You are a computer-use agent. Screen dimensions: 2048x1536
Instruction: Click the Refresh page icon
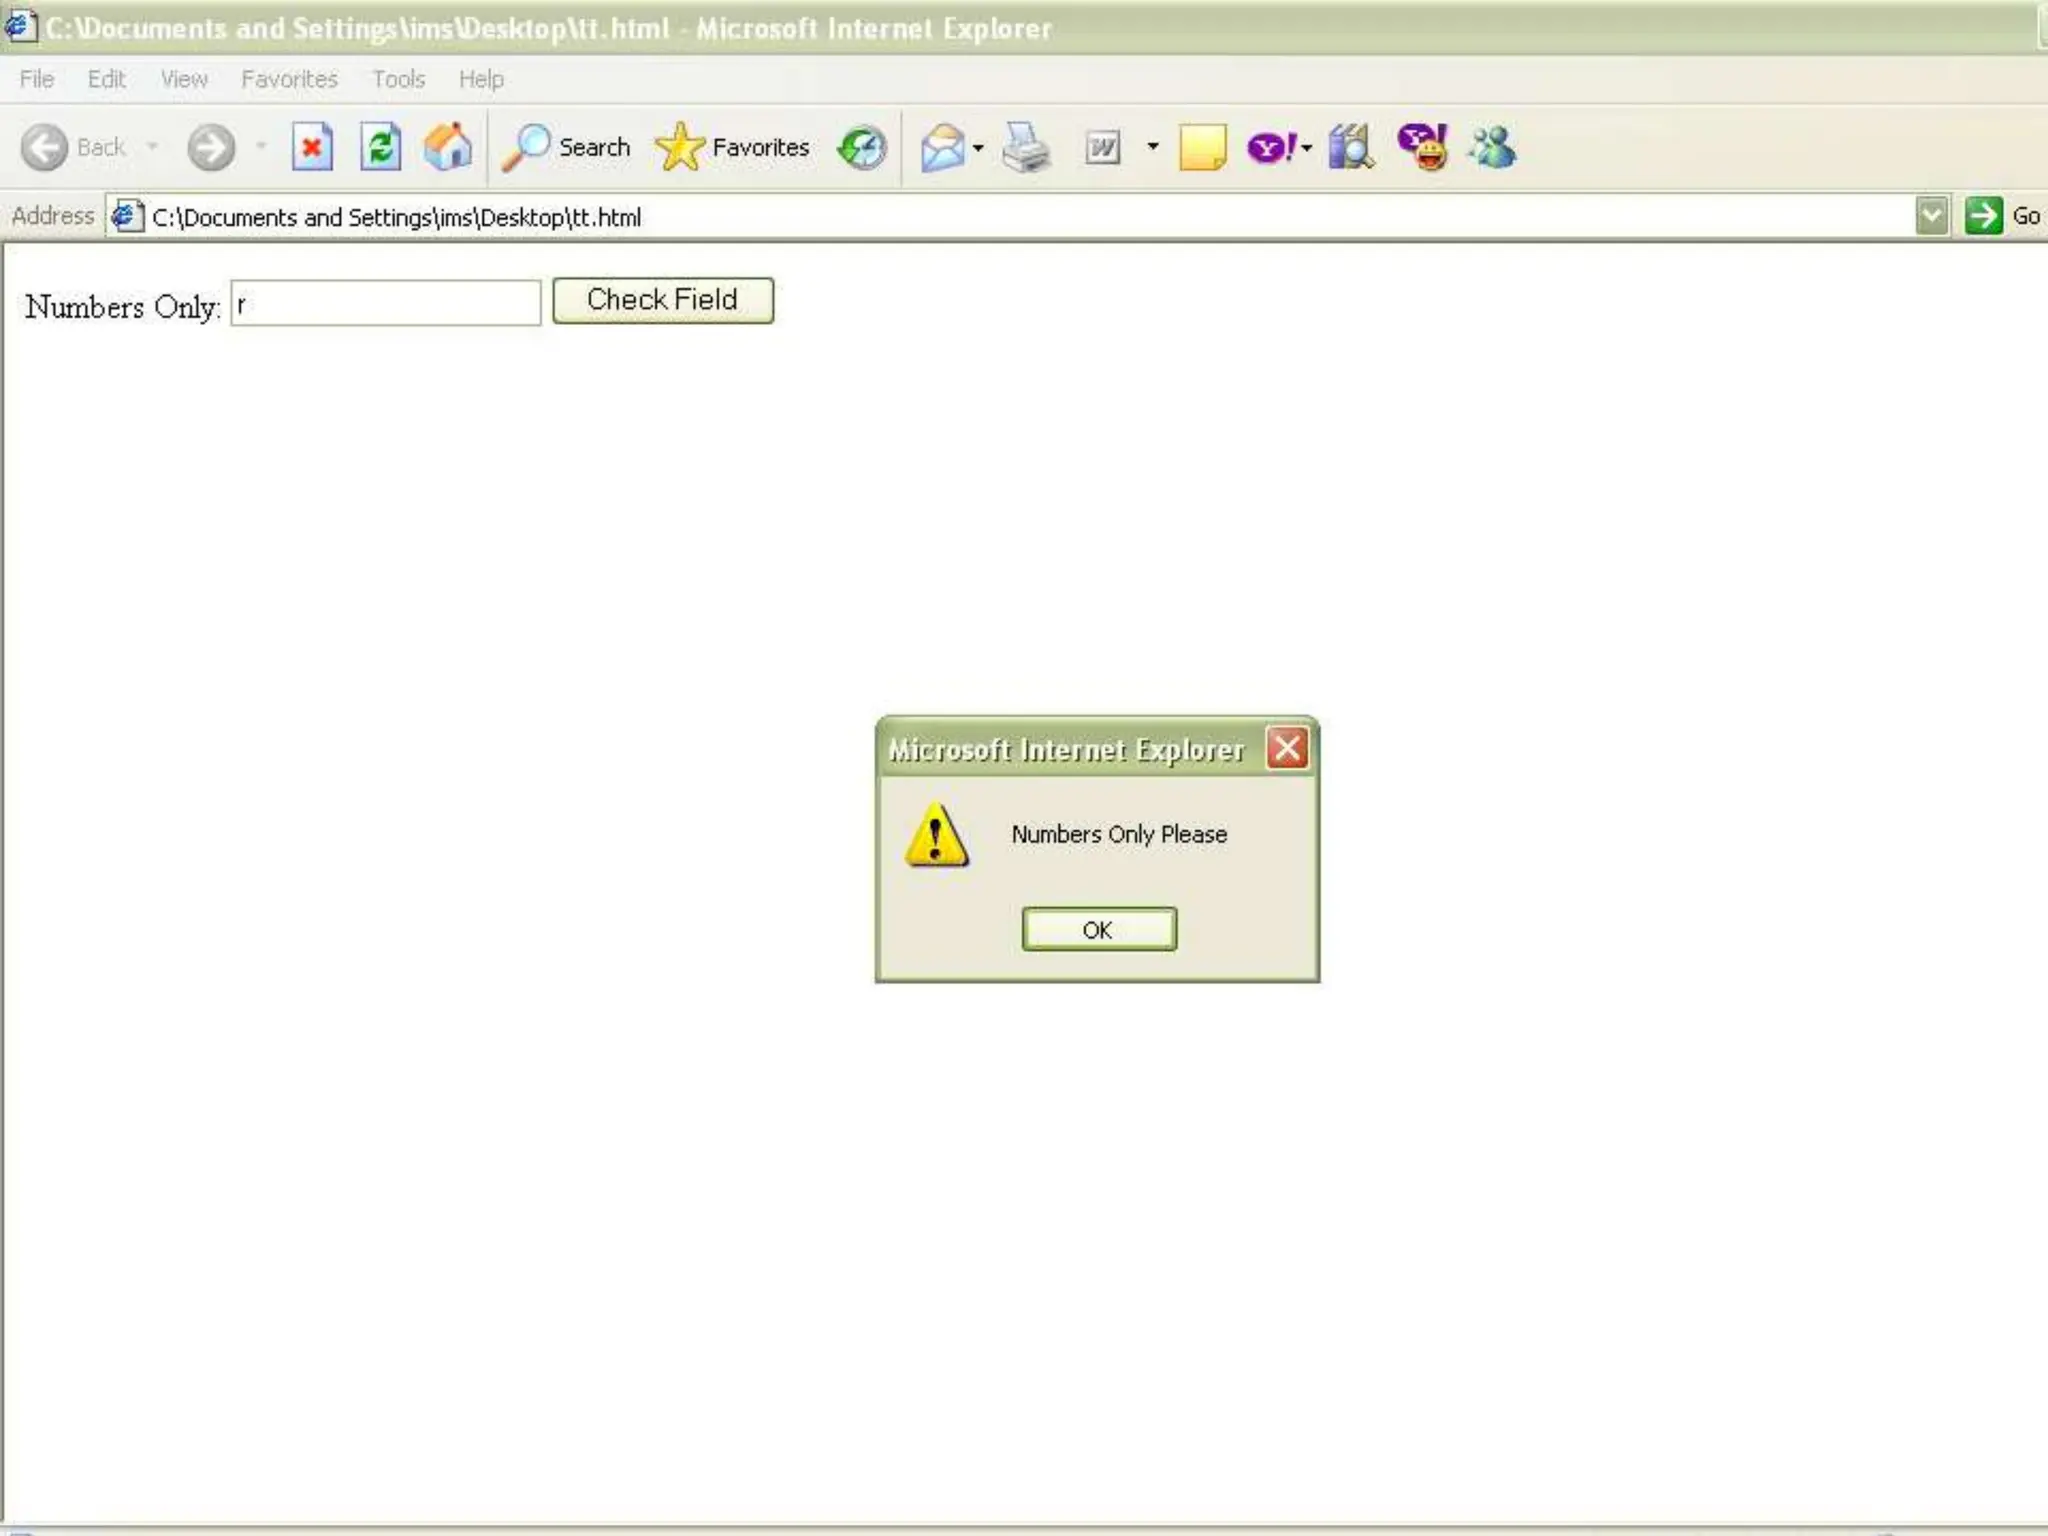click(380, 148)
